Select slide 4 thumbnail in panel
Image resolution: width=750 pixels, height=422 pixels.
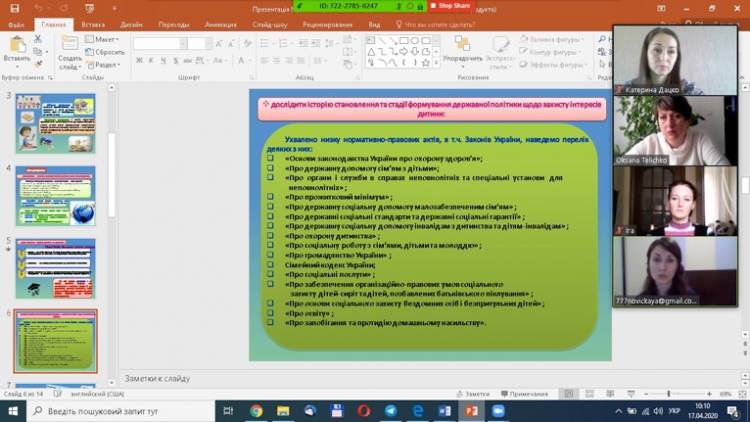point(55,196)
